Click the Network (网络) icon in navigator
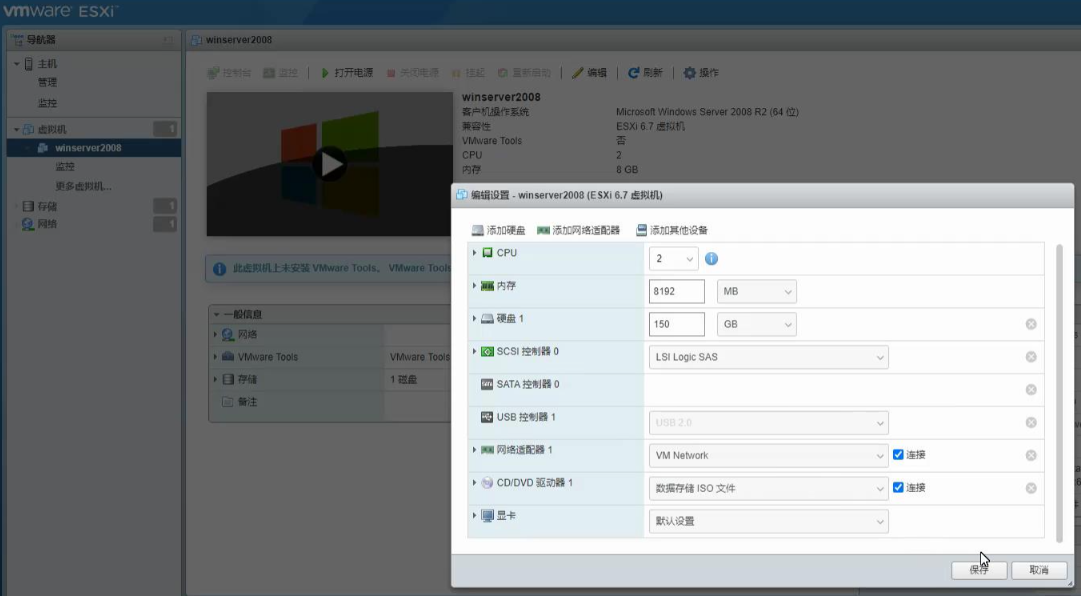 point(28,224)
